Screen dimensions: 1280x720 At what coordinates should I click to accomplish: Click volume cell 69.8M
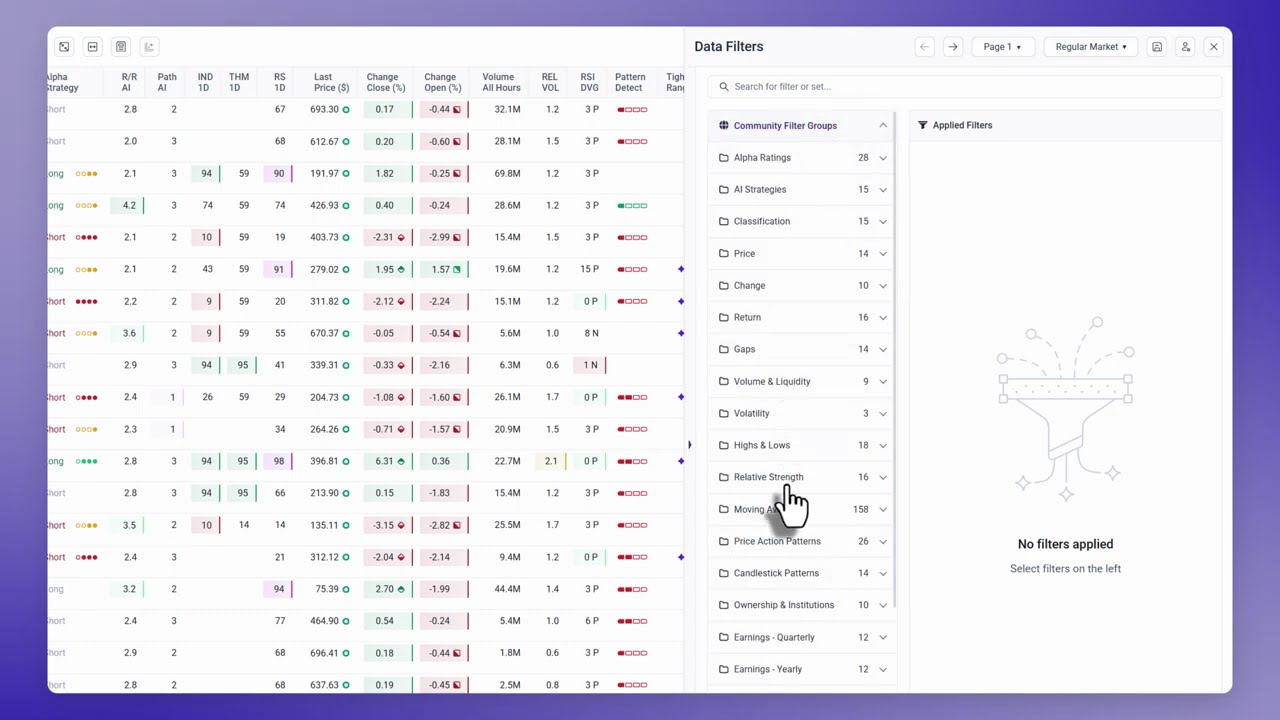[x=507, y=173]
